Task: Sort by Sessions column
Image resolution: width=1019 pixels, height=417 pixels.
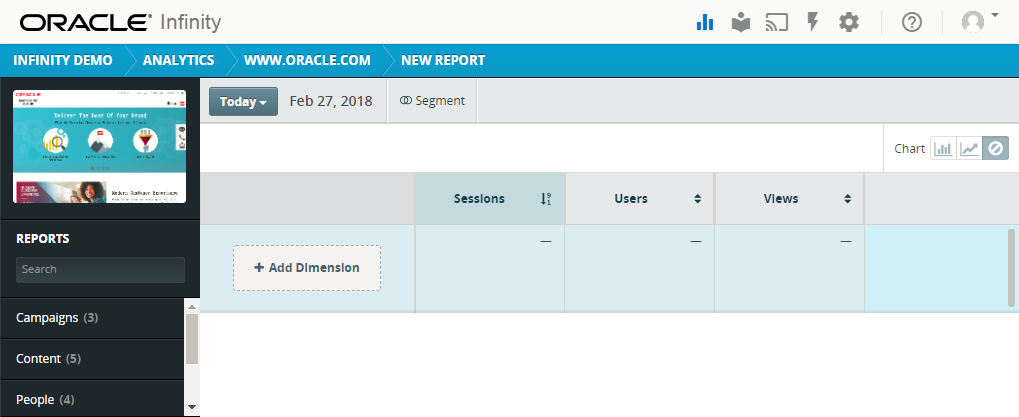Action: [546, 199]
